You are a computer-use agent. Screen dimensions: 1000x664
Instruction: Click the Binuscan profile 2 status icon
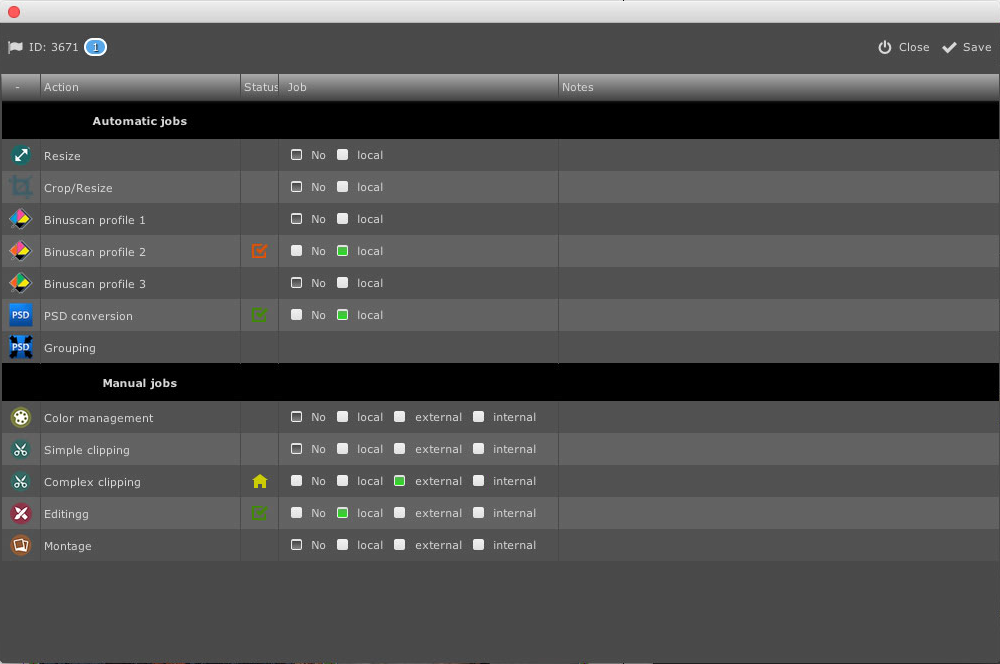[x=260, y=251]
